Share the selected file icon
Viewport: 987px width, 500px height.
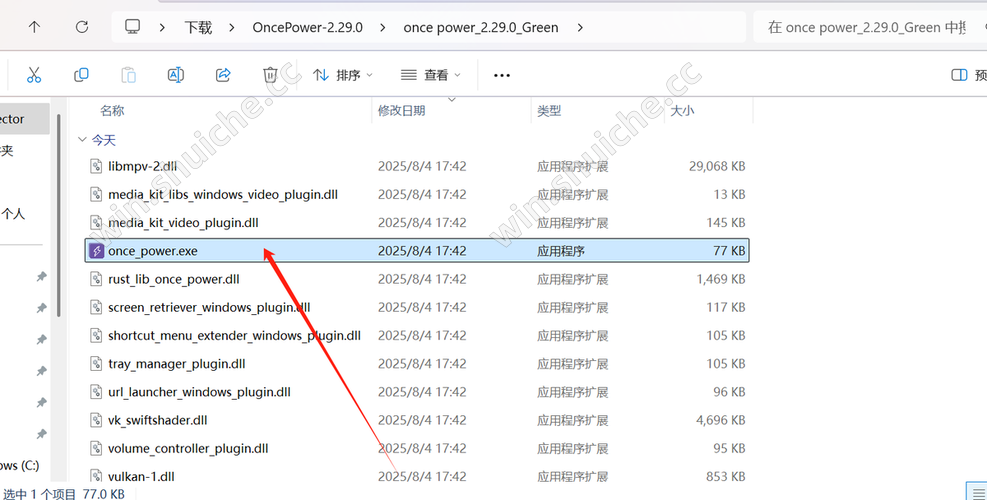pos(223,75)
